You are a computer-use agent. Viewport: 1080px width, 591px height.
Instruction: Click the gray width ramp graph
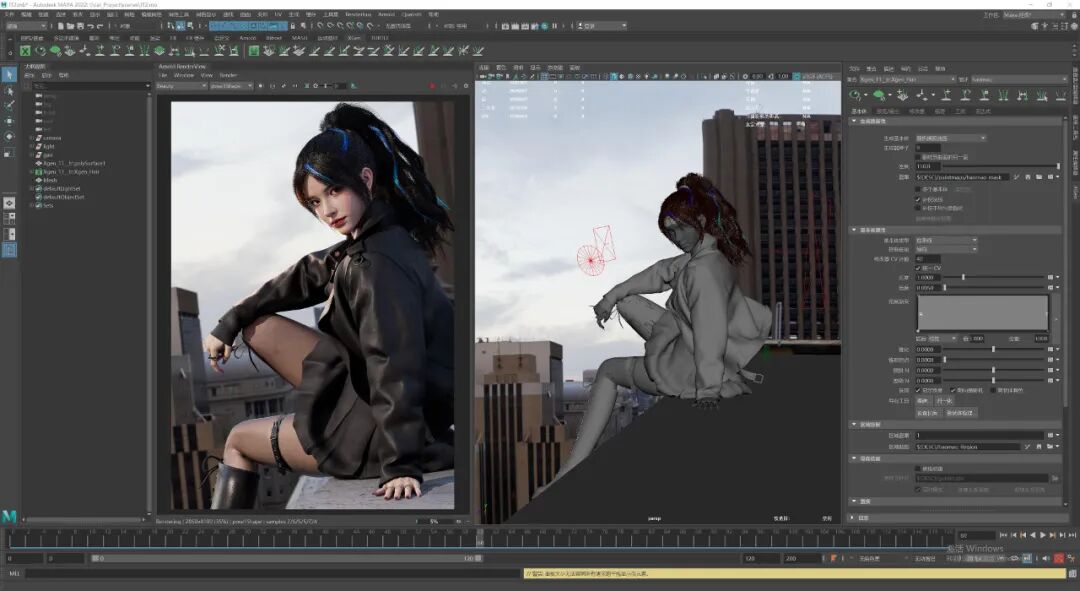(x=983, y=313)
